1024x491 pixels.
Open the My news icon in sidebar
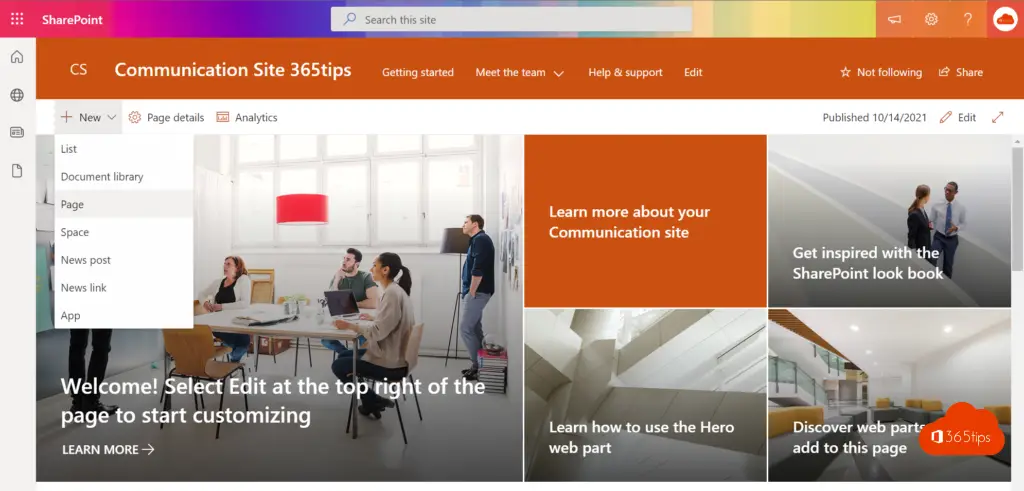[x=17, y=132]
